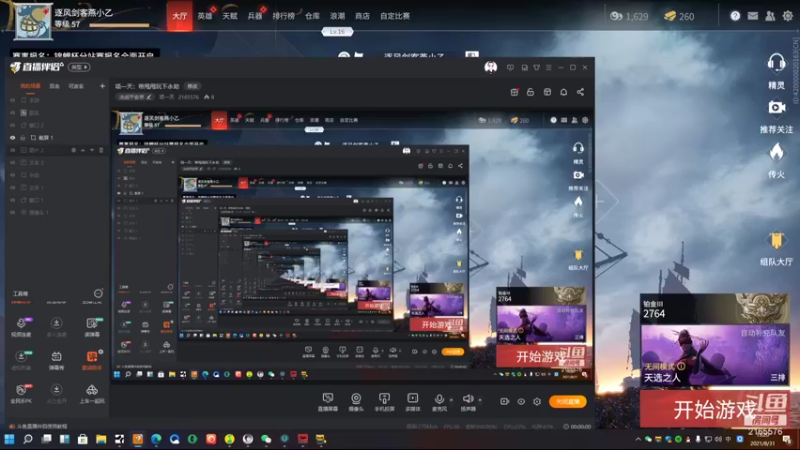800x450 pixels.
Task: Expand the speaker options arrow
Action: coord(480,399)
